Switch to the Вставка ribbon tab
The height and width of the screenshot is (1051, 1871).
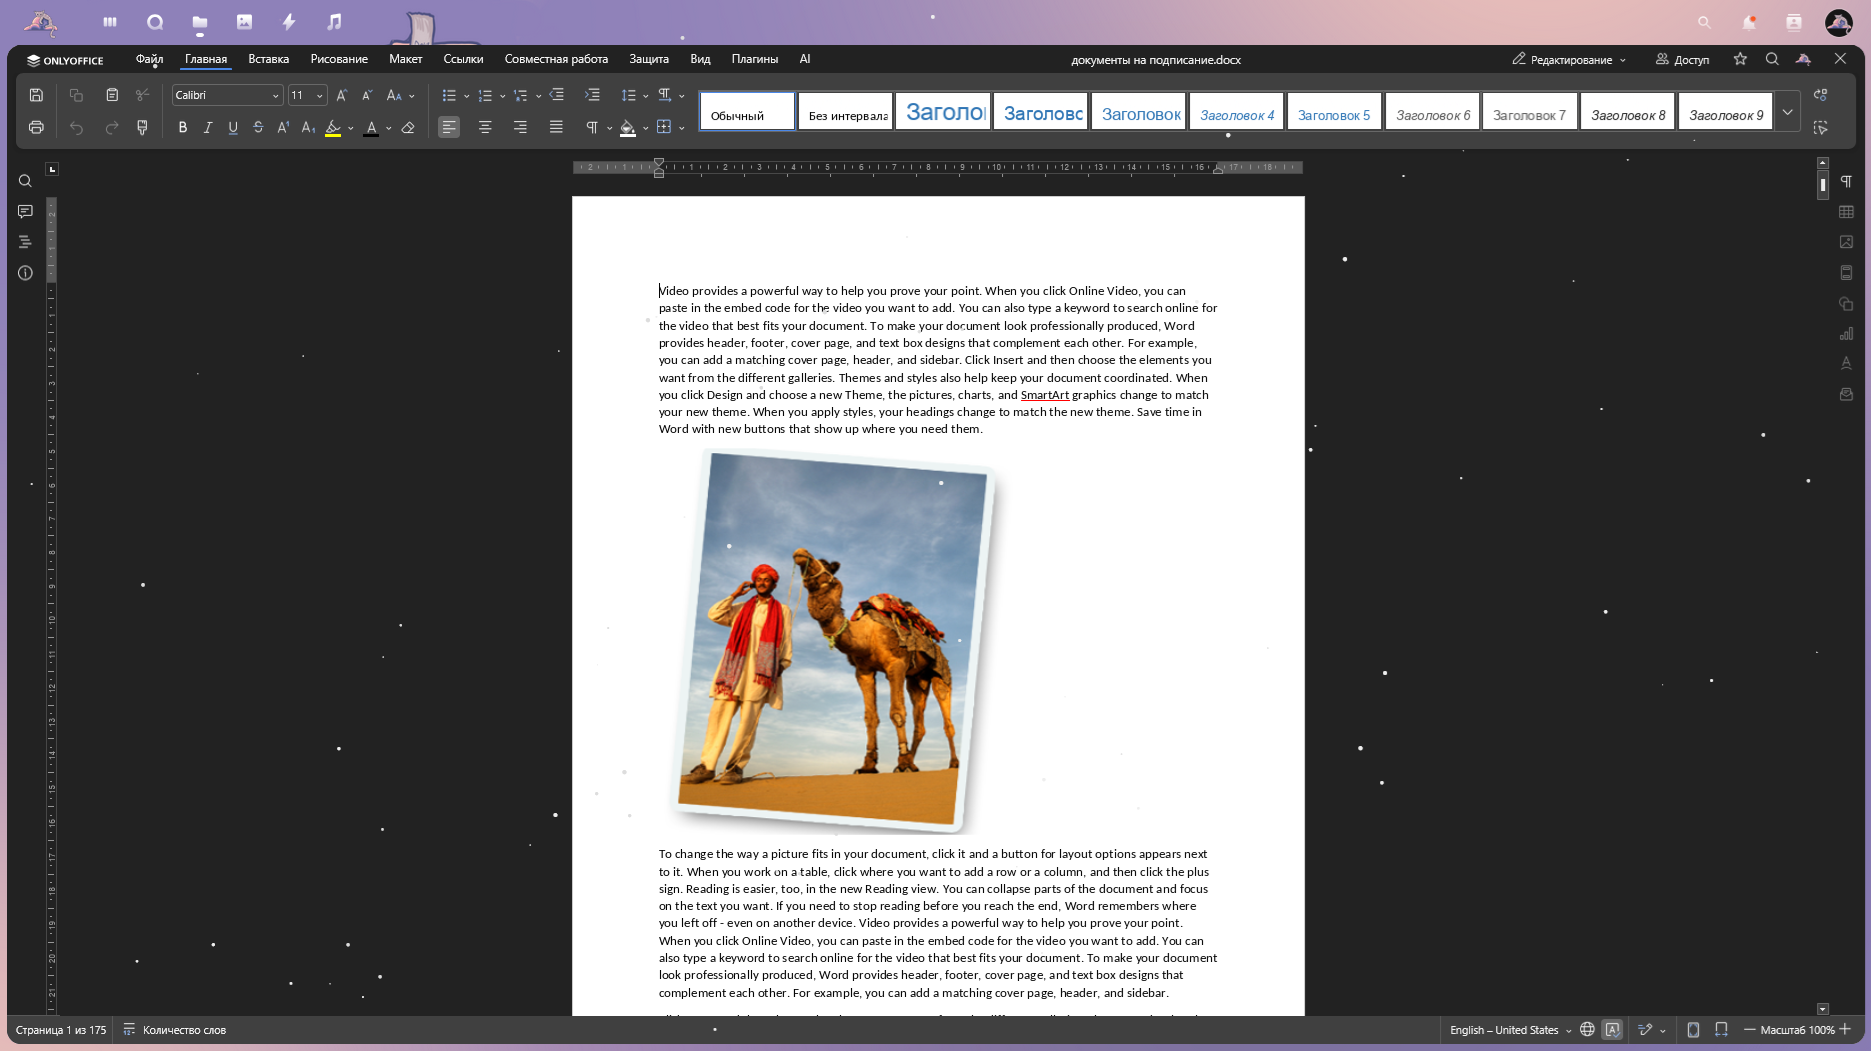(267, 59)
